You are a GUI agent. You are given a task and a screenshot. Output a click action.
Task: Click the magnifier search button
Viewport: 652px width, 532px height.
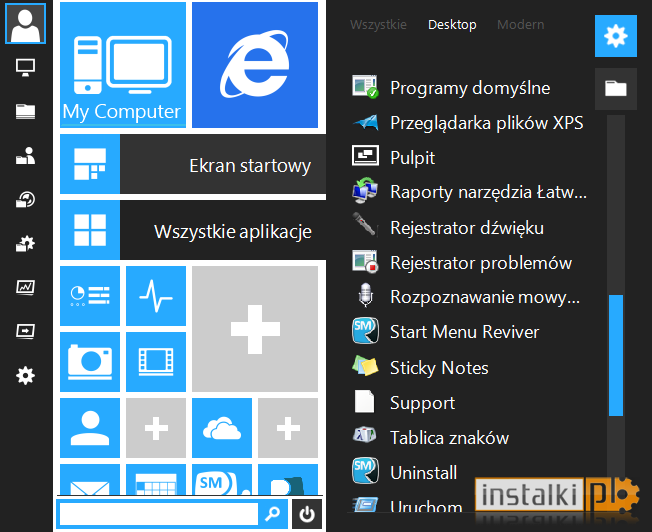pyautogui.click(x=273, y=514)
